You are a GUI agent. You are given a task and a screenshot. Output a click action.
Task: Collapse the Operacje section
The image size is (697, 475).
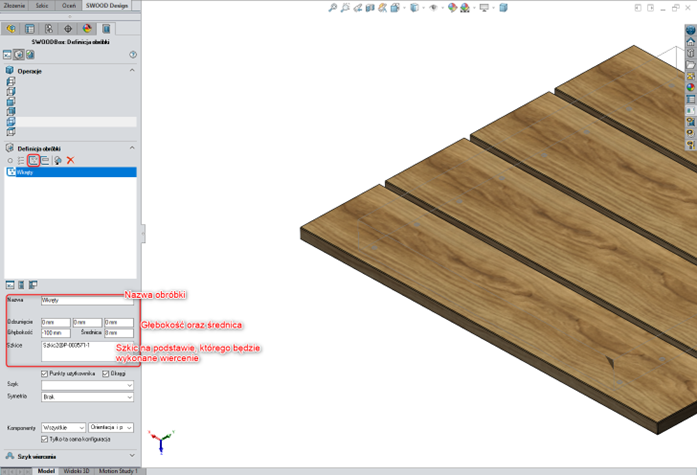[x=132, y=71]
